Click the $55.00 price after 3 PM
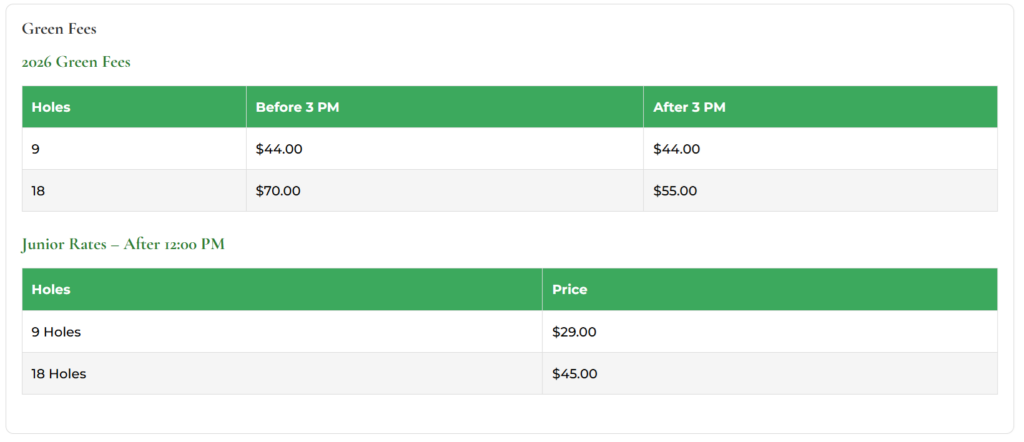Screen dimensions: 1024x442 pyautogui.click(x=675, y=191)
